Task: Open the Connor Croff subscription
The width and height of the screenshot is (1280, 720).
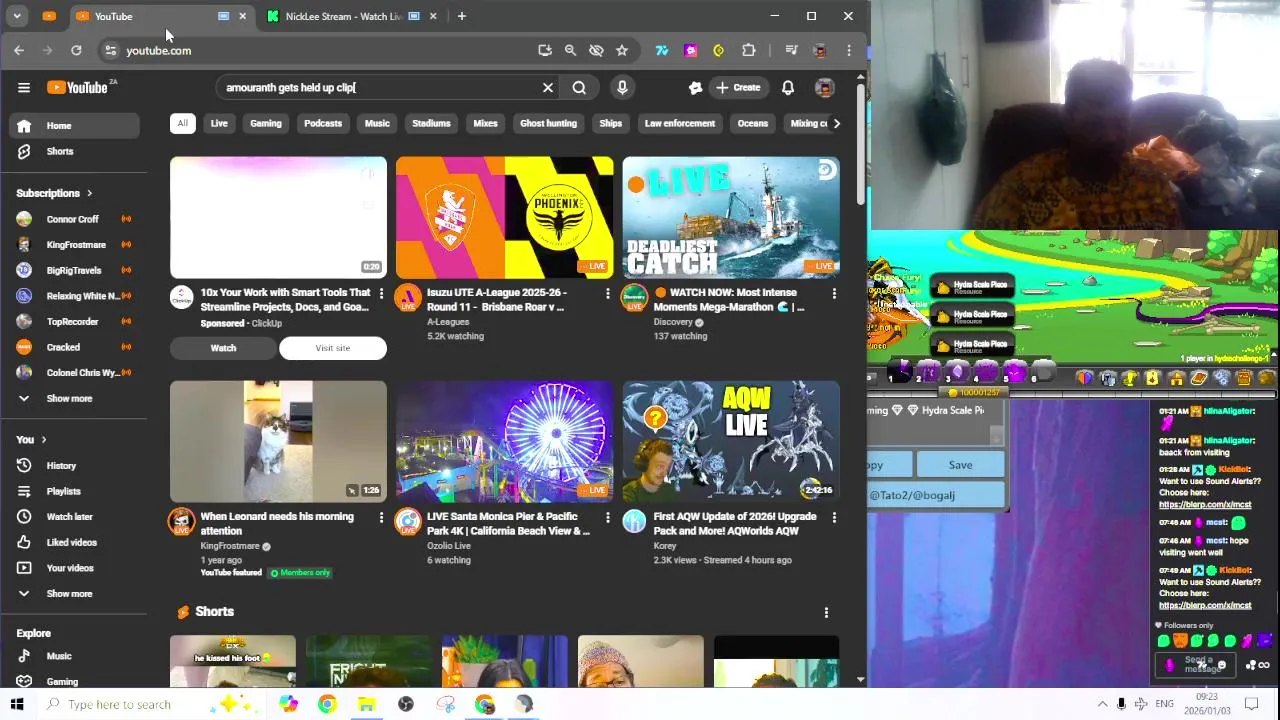Action: pyautogui.click(x=75, y=219)
